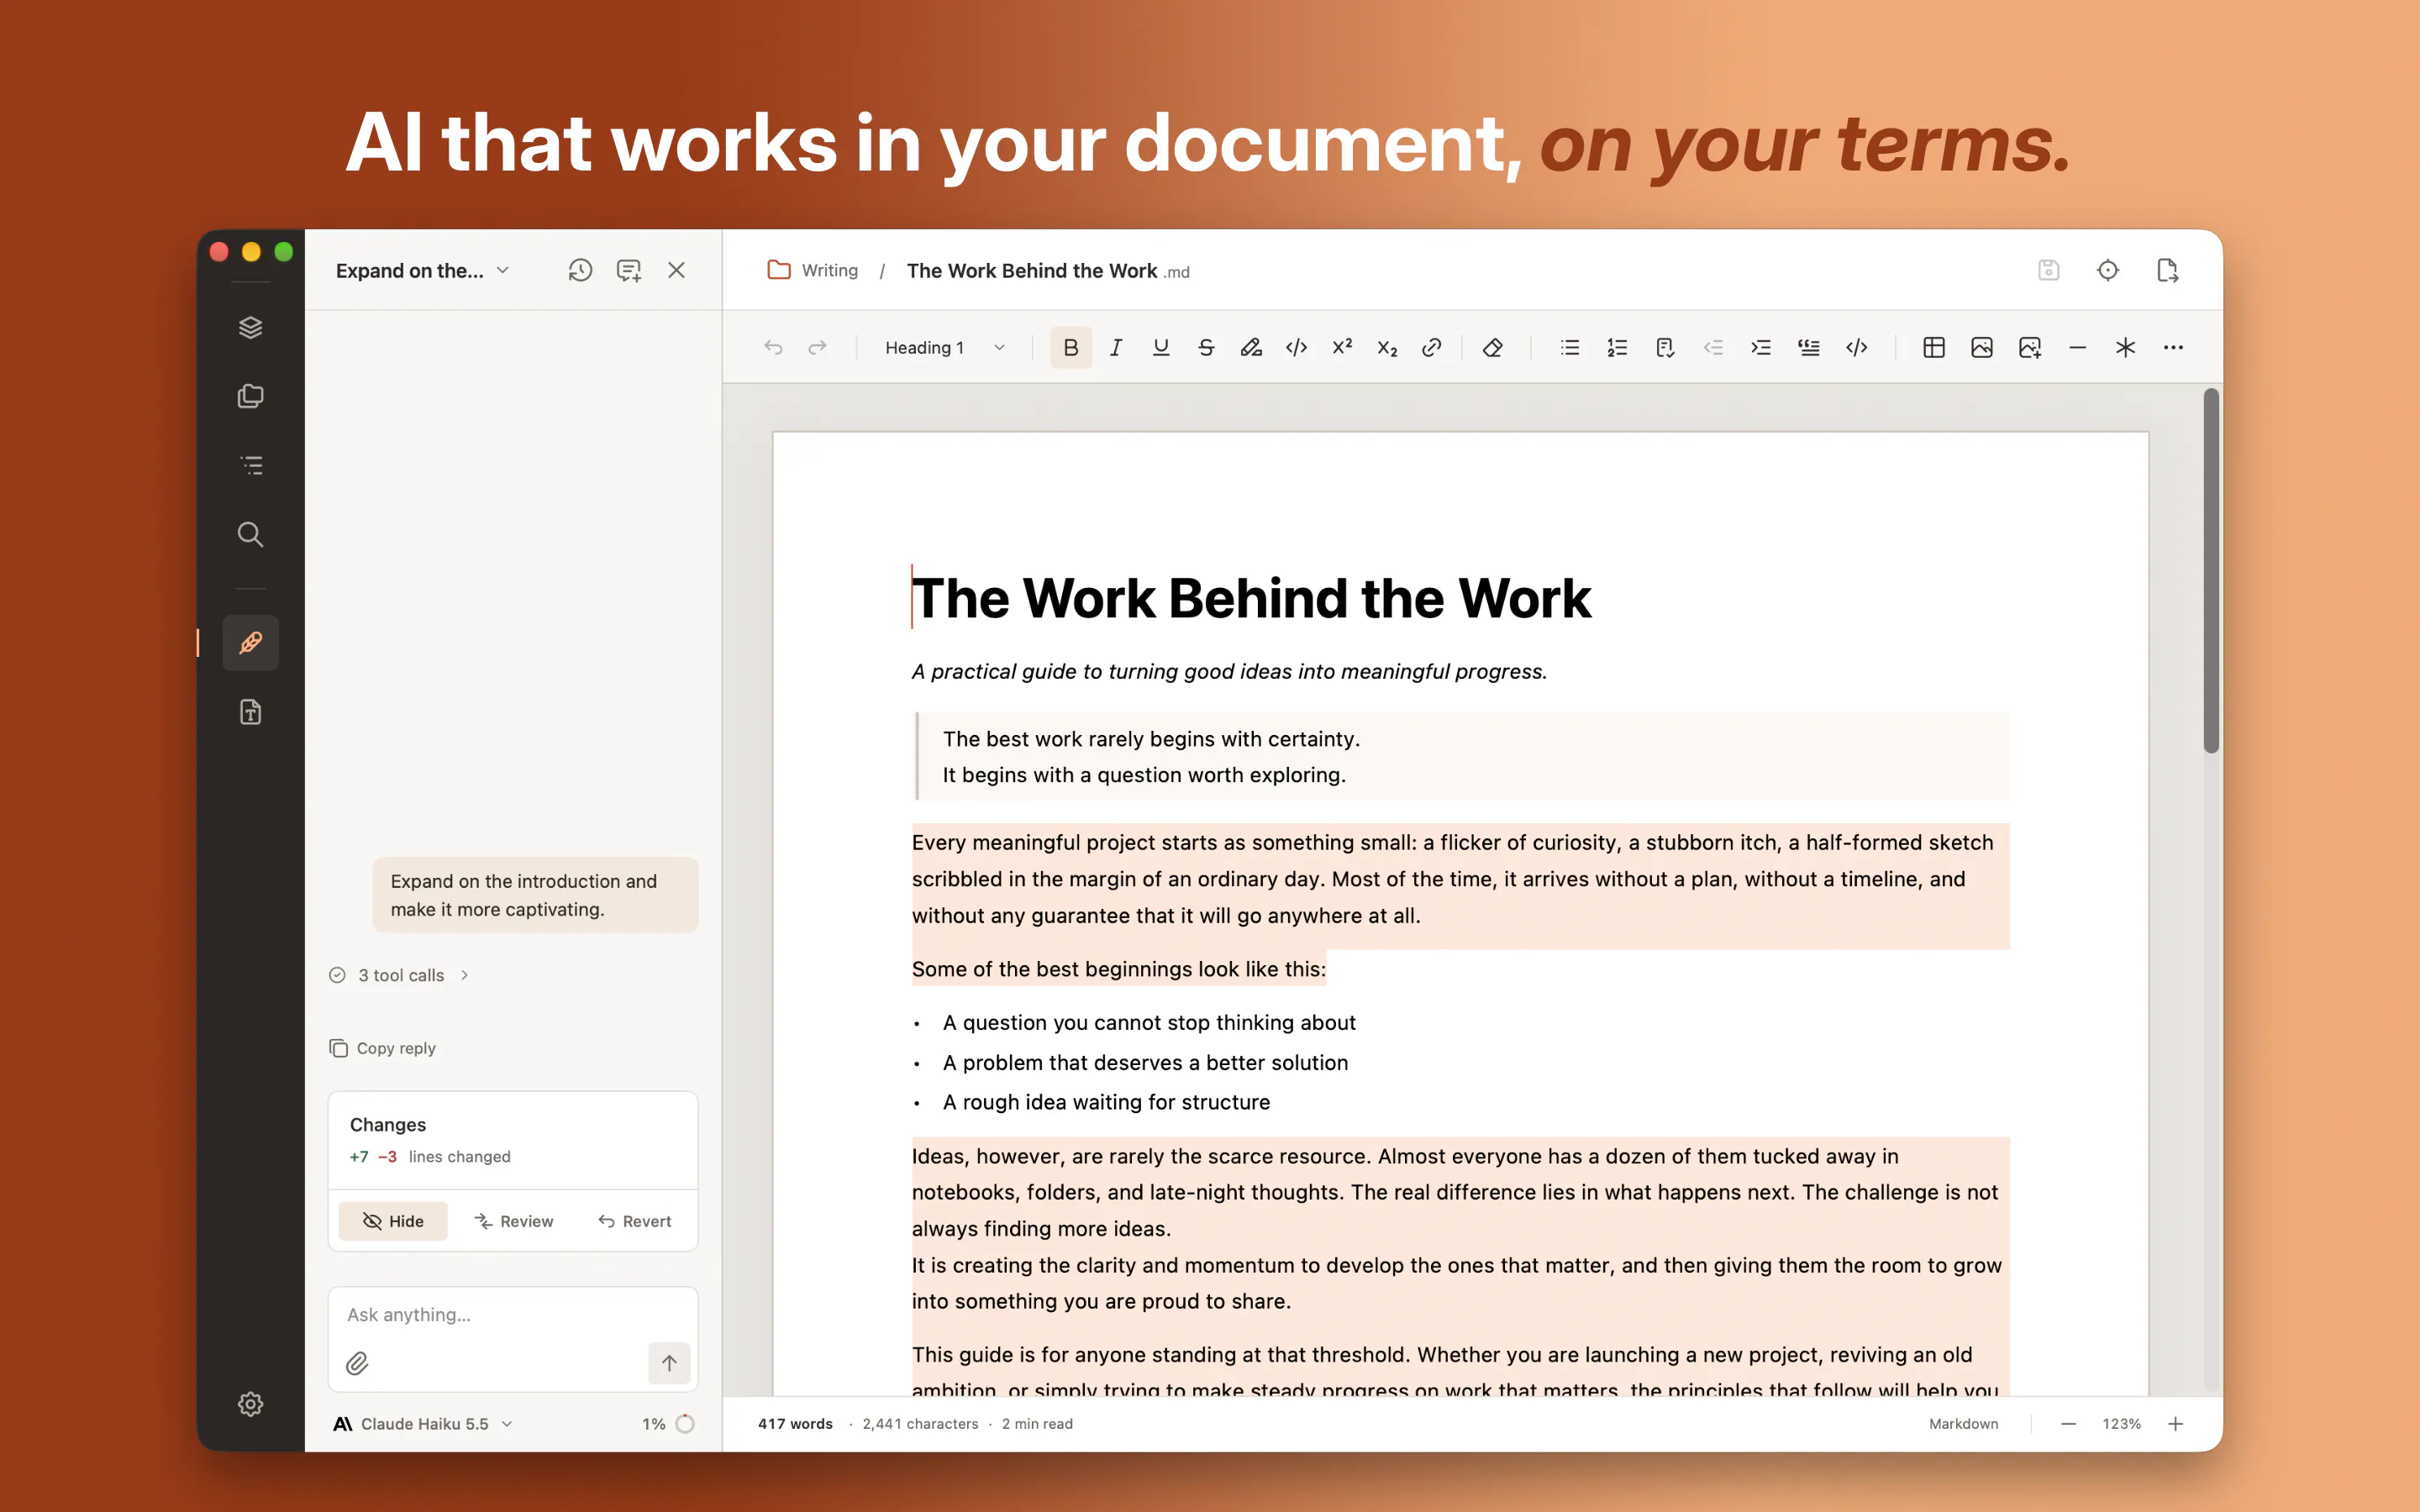Screen dimensions: 2420x1512
Task: Open the AI writing assistant panel
Action: (250, 642)
